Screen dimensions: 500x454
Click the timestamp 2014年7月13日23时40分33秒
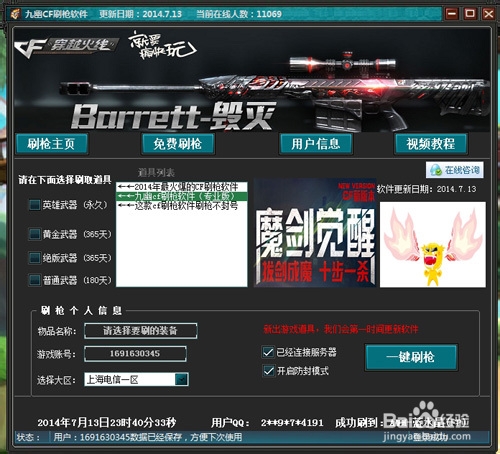[x=107, y=422]
